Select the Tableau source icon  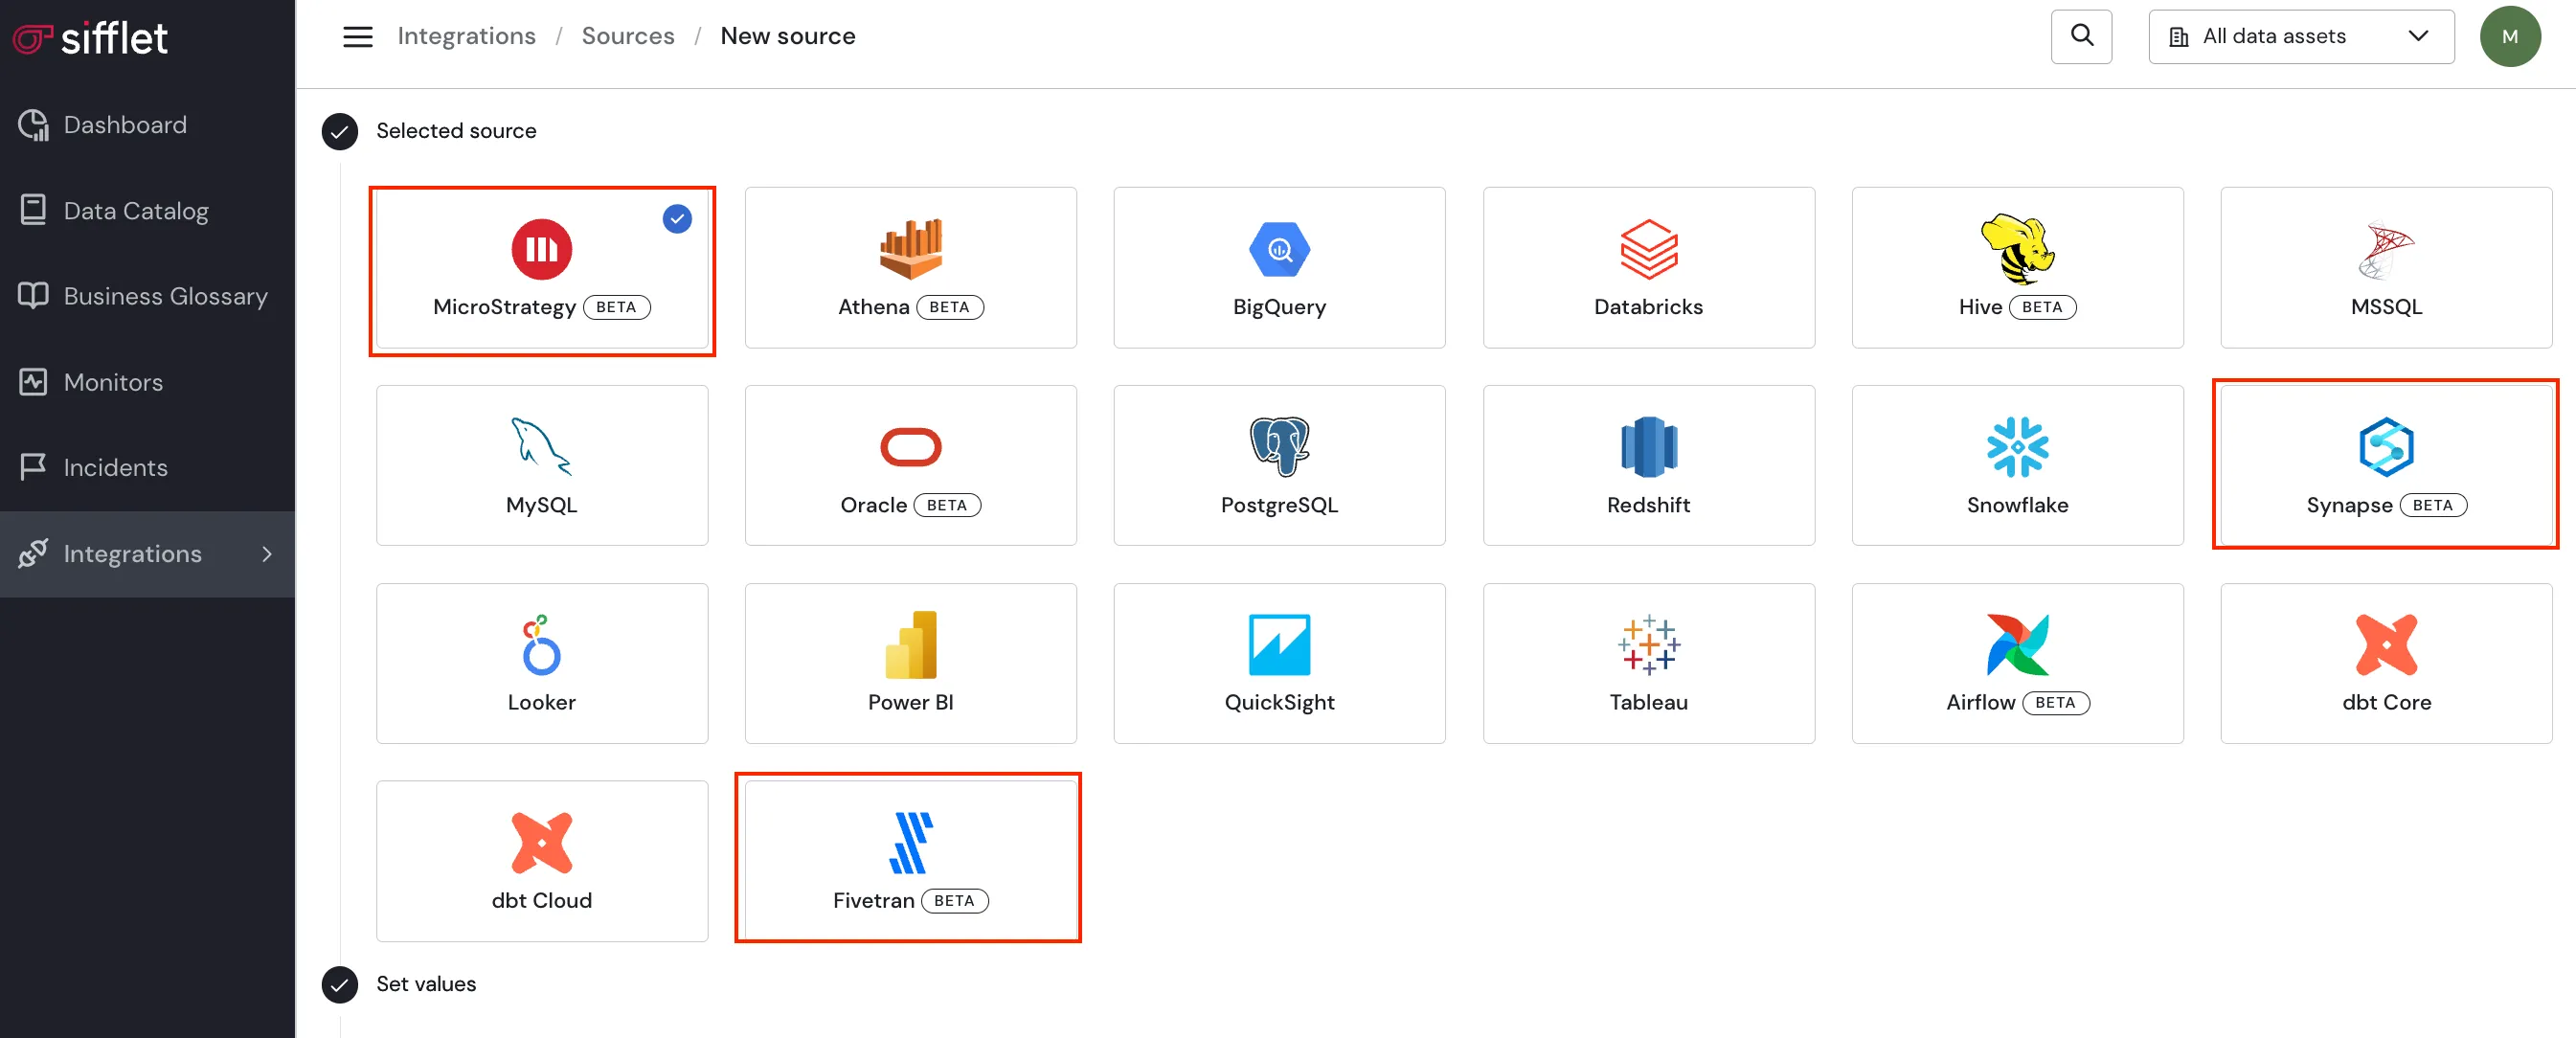tap(1648, 644)
